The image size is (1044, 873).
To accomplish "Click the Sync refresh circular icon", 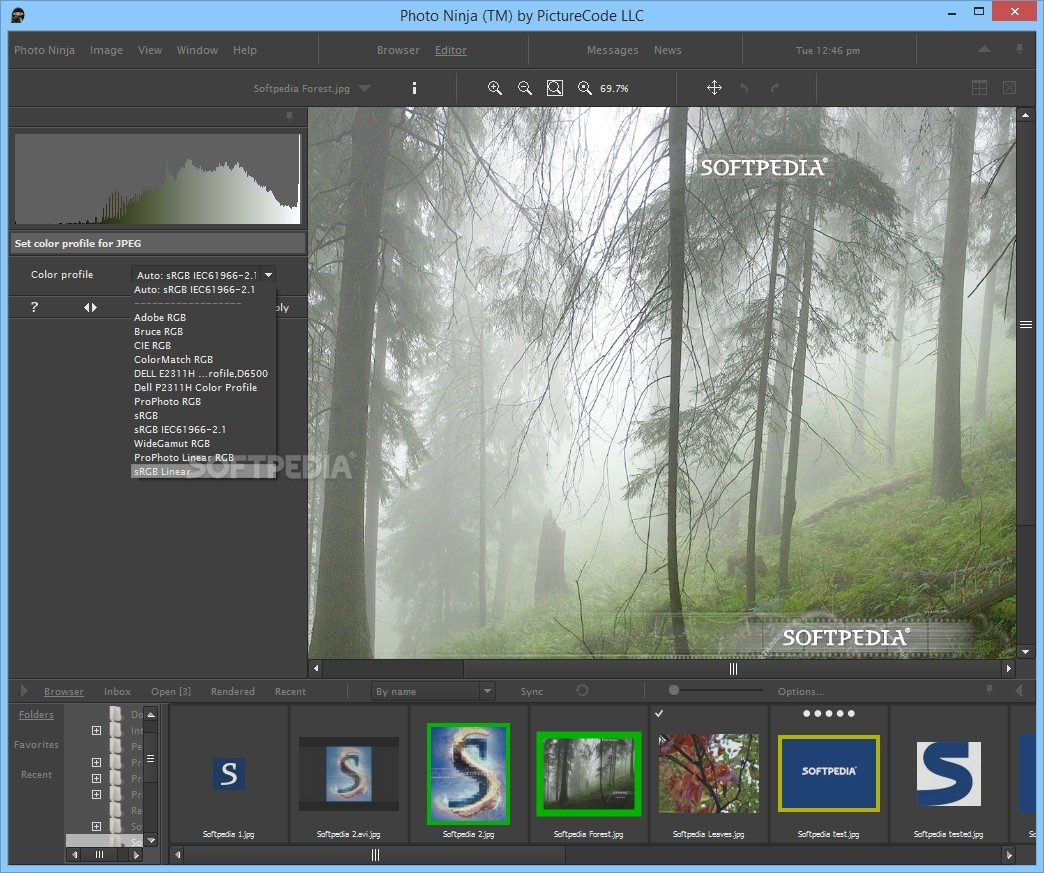I will (x=582, y=691).
